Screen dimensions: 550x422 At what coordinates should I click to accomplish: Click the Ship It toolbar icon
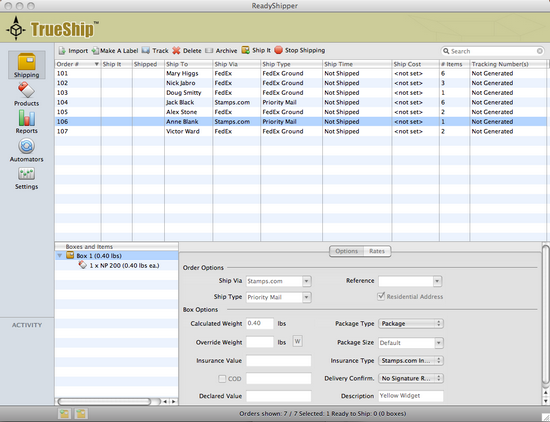coord(246,50)
